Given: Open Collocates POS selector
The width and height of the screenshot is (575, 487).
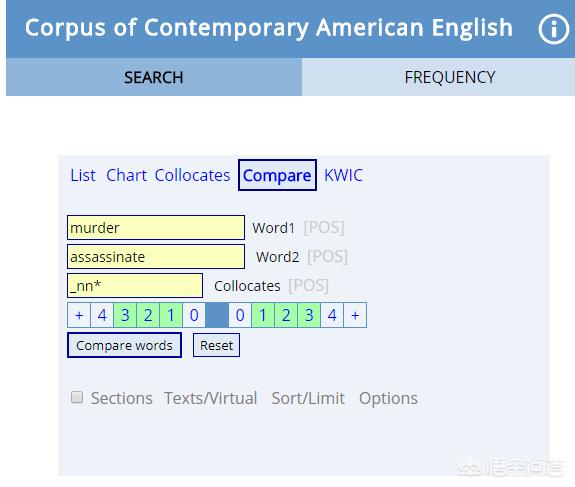Looking at the screenshot, I should 308,285.
